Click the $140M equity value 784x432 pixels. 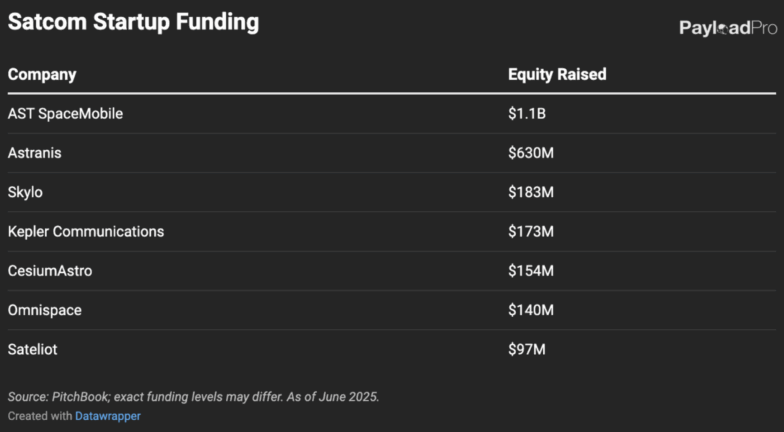point(531,310)
